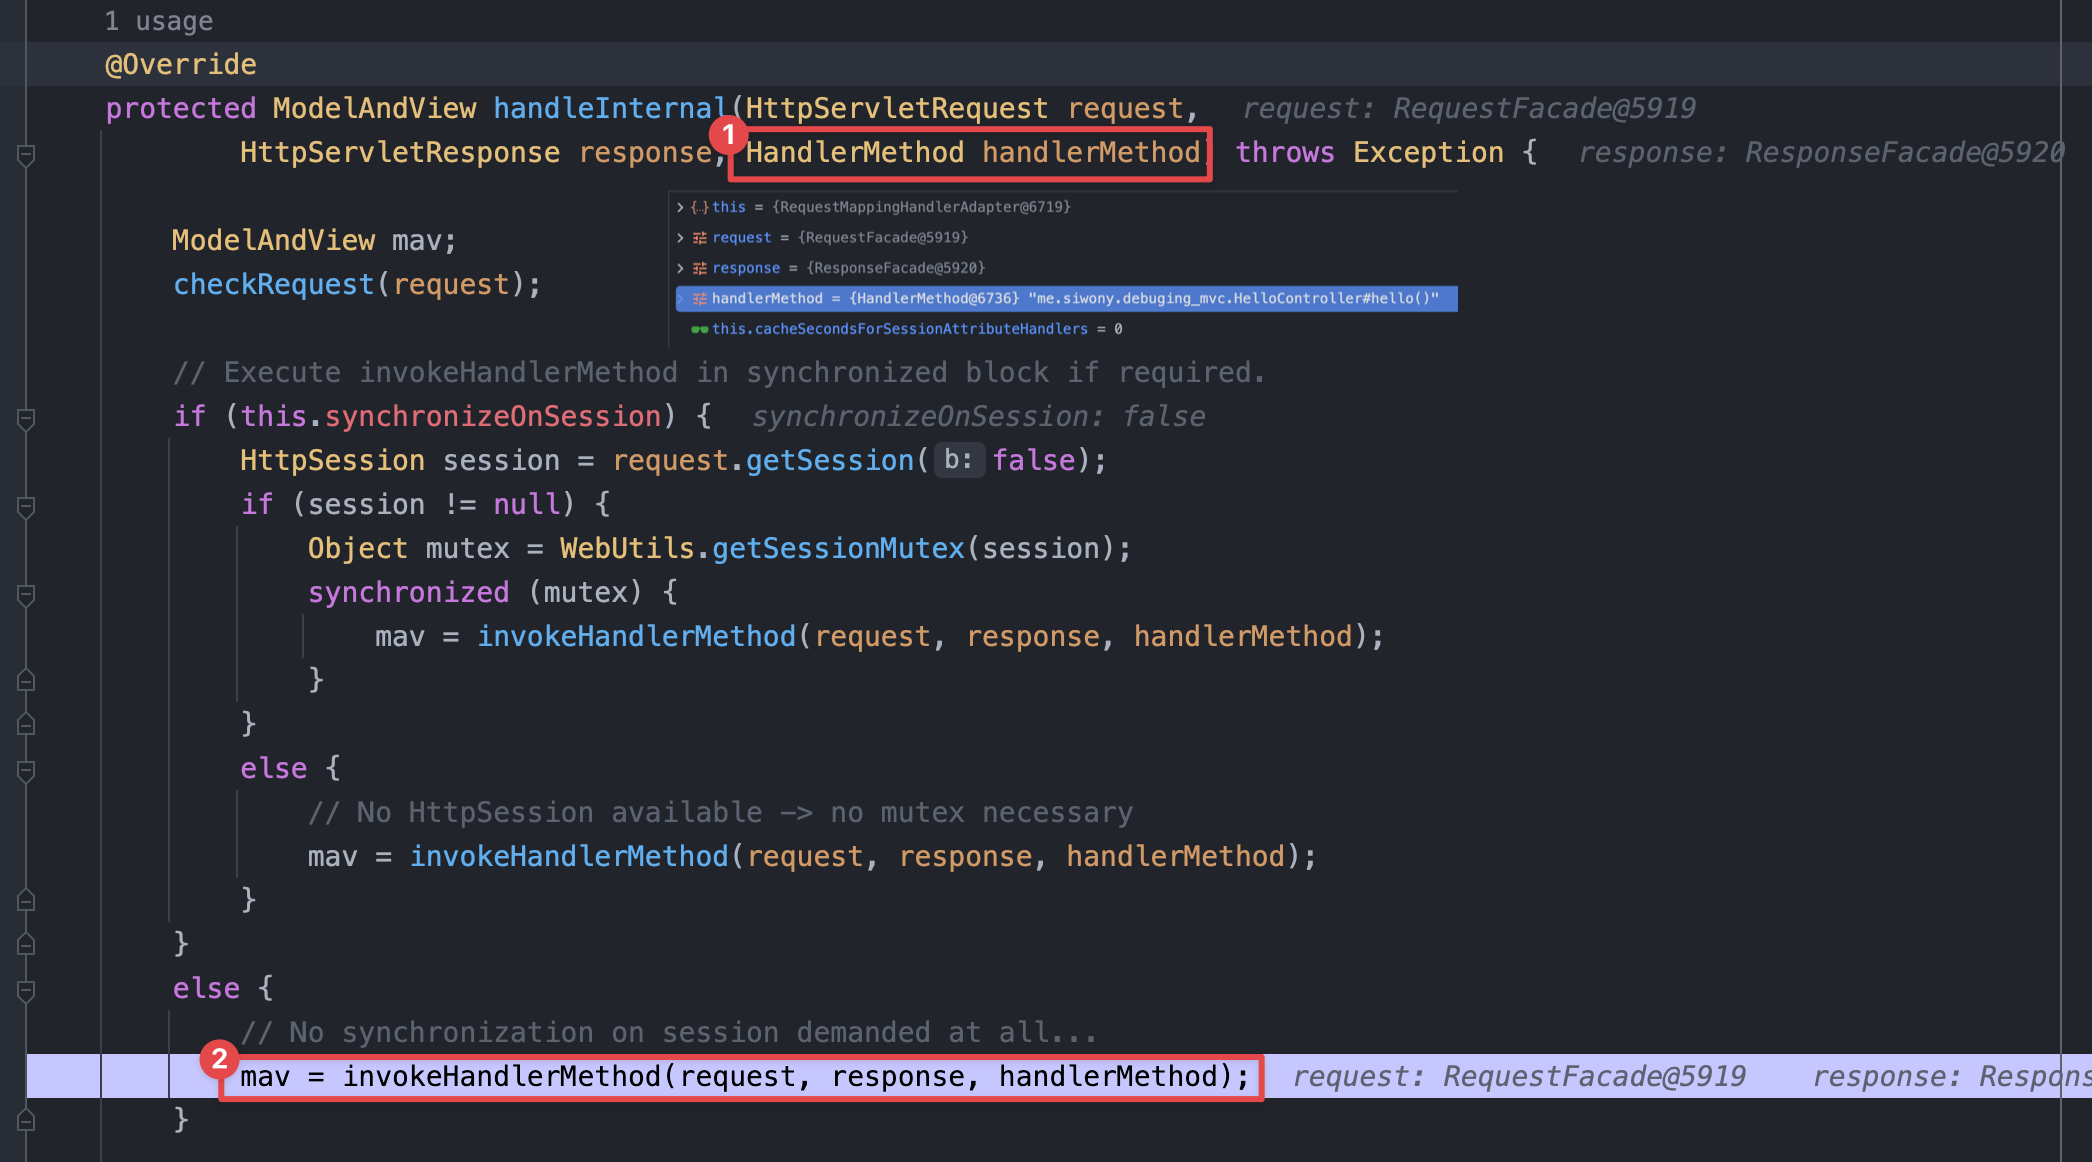Click the parameter icon next to request variable

click(699, 238)
